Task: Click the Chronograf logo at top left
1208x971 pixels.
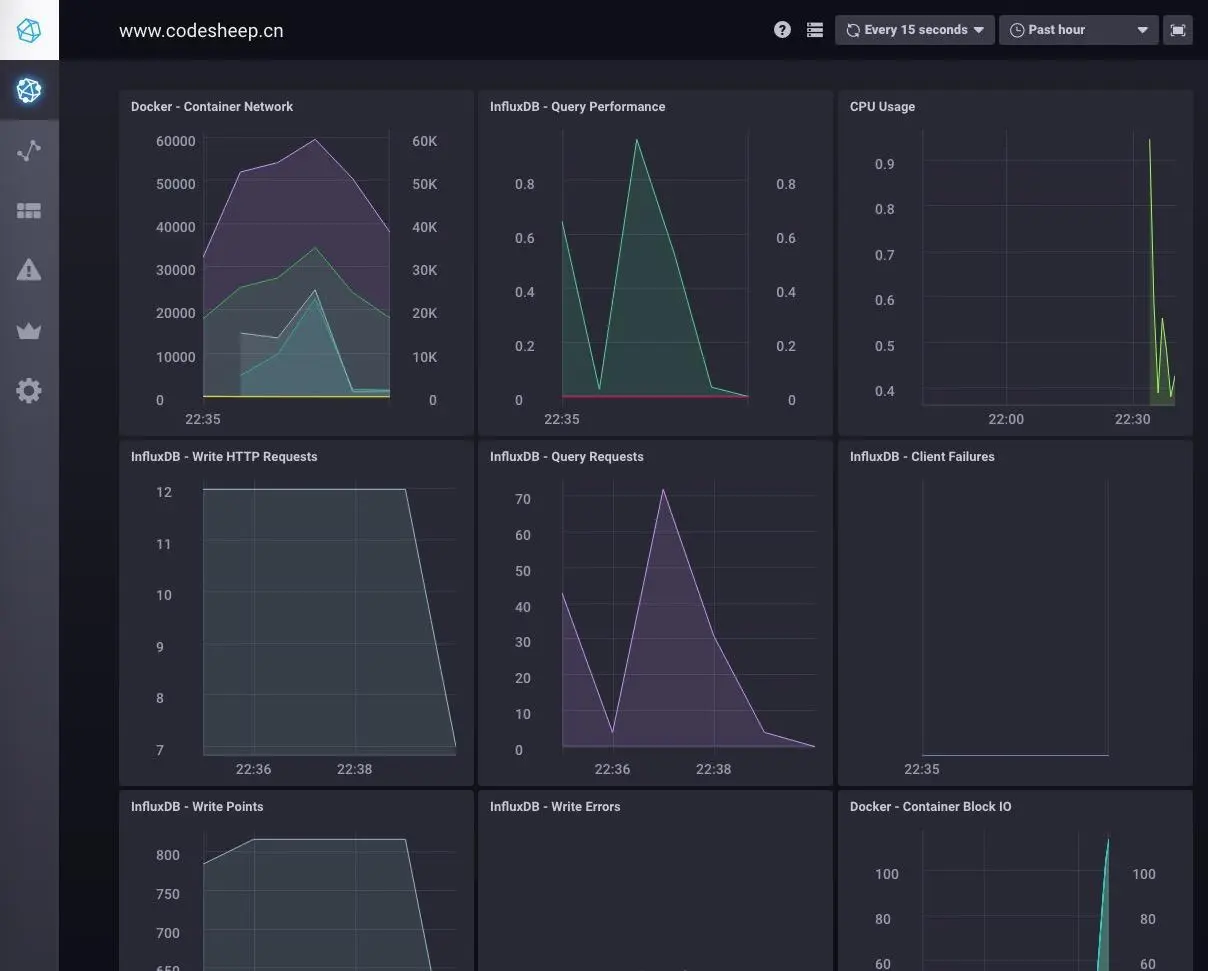Action: pos(29,30)
